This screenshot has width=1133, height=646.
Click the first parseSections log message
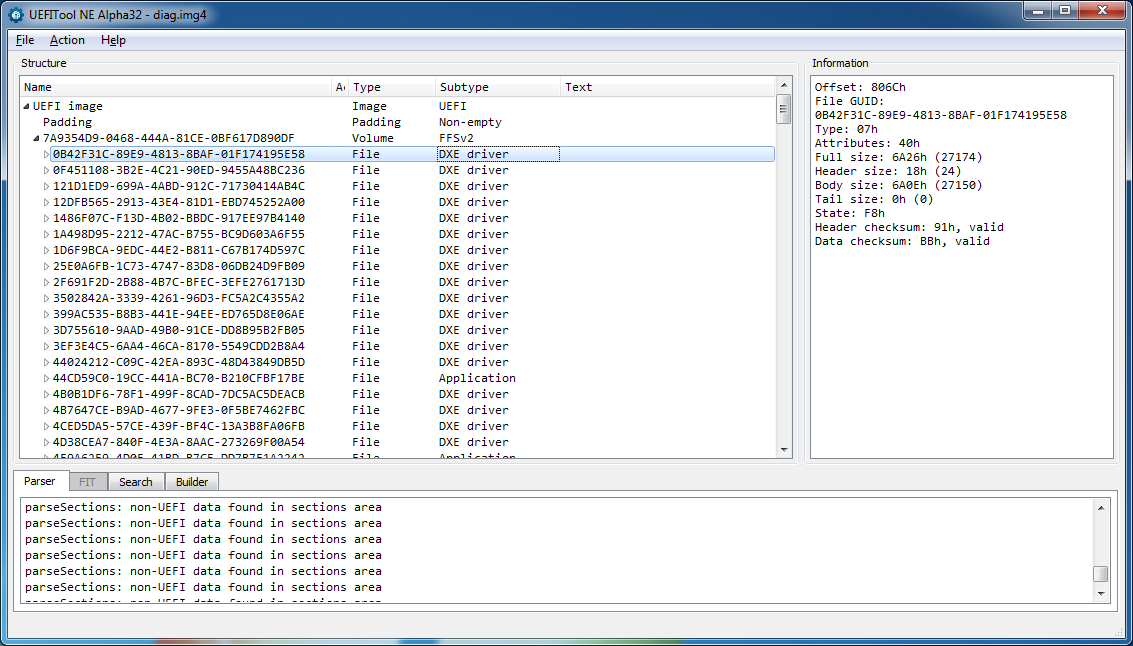(203, 507)
